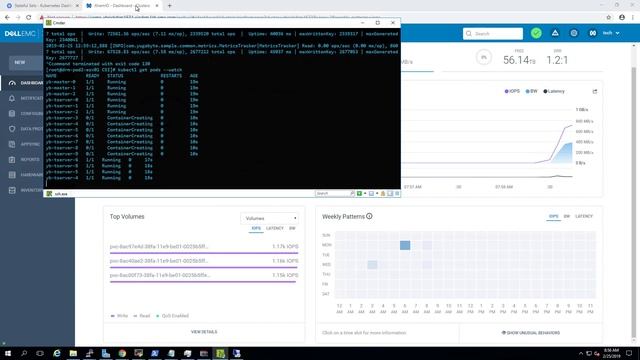Open File Explorer from the taskbar
Viewport: 640px width, 360px height.
[73, 353]
